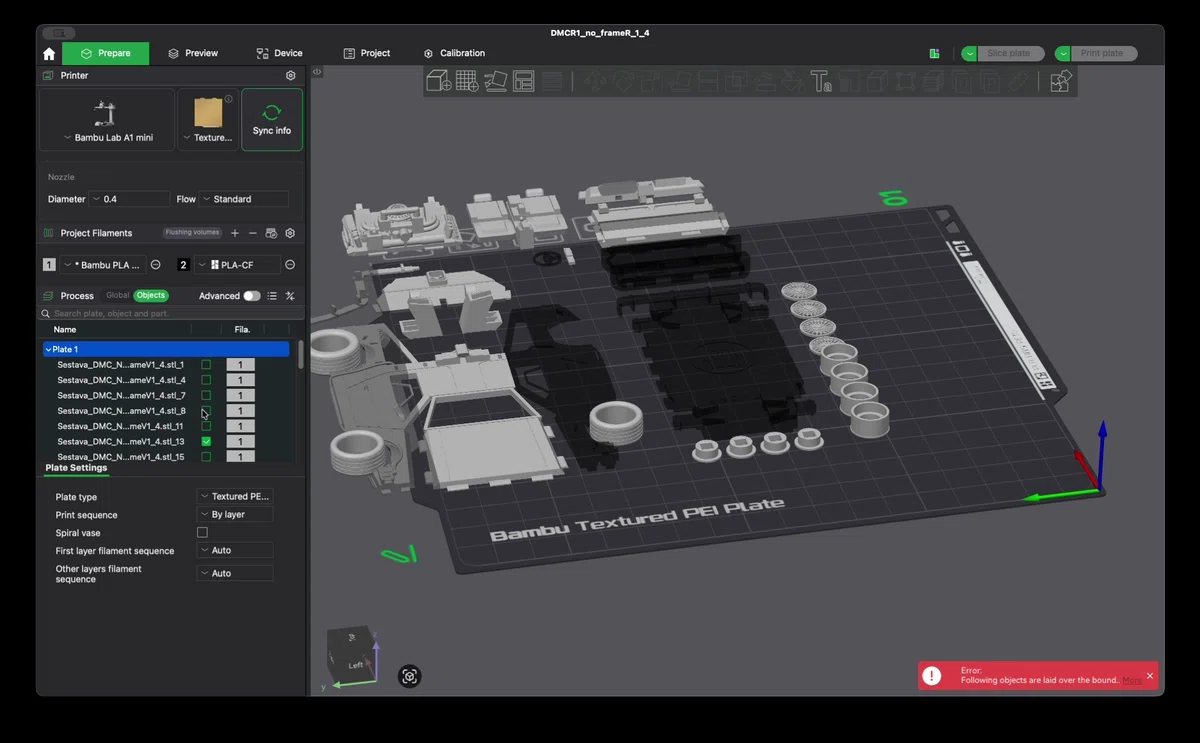This screenshot has width=1200, height=743.
Task: Close the error notification
Action: 1150,676
